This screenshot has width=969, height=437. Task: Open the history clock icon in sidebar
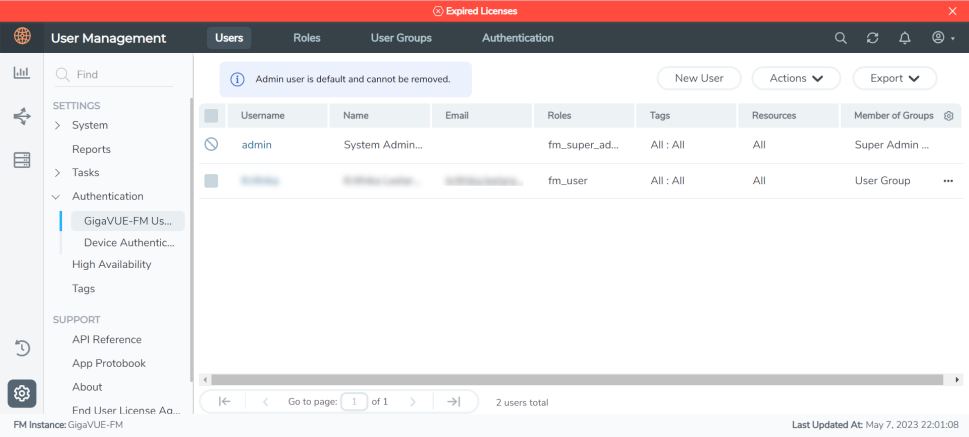pyautogui.click(x=21, y=348)
